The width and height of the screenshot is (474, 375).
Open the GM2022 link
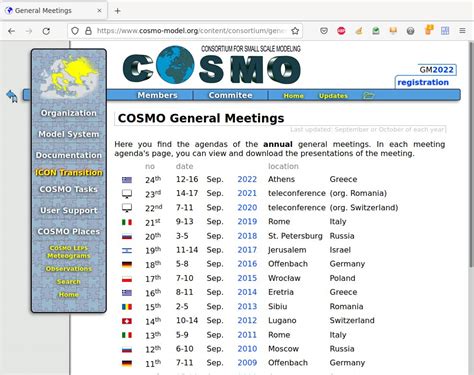(437, 70)
